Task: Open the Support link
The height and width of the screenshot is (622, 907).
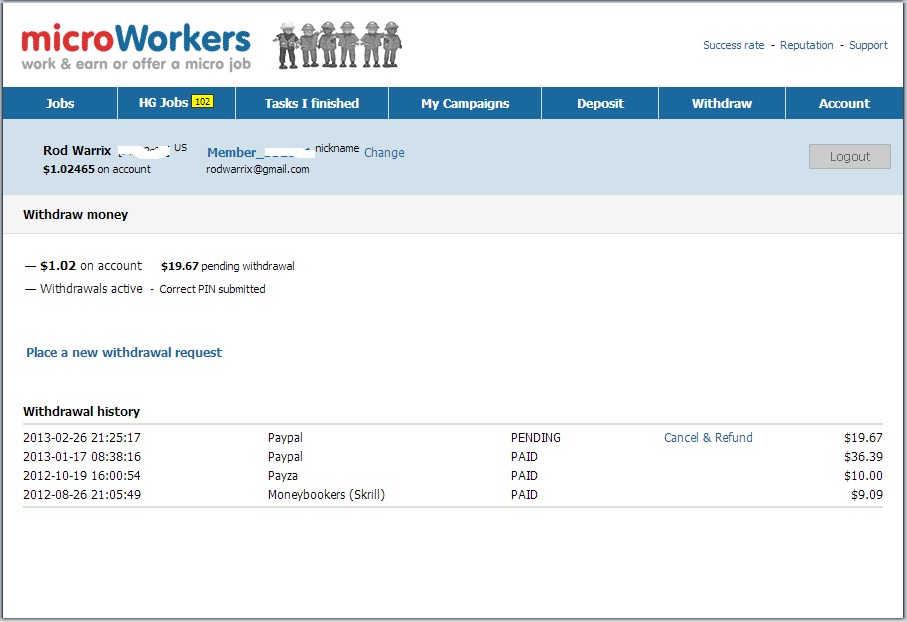Action: click(x=868, y=45)
